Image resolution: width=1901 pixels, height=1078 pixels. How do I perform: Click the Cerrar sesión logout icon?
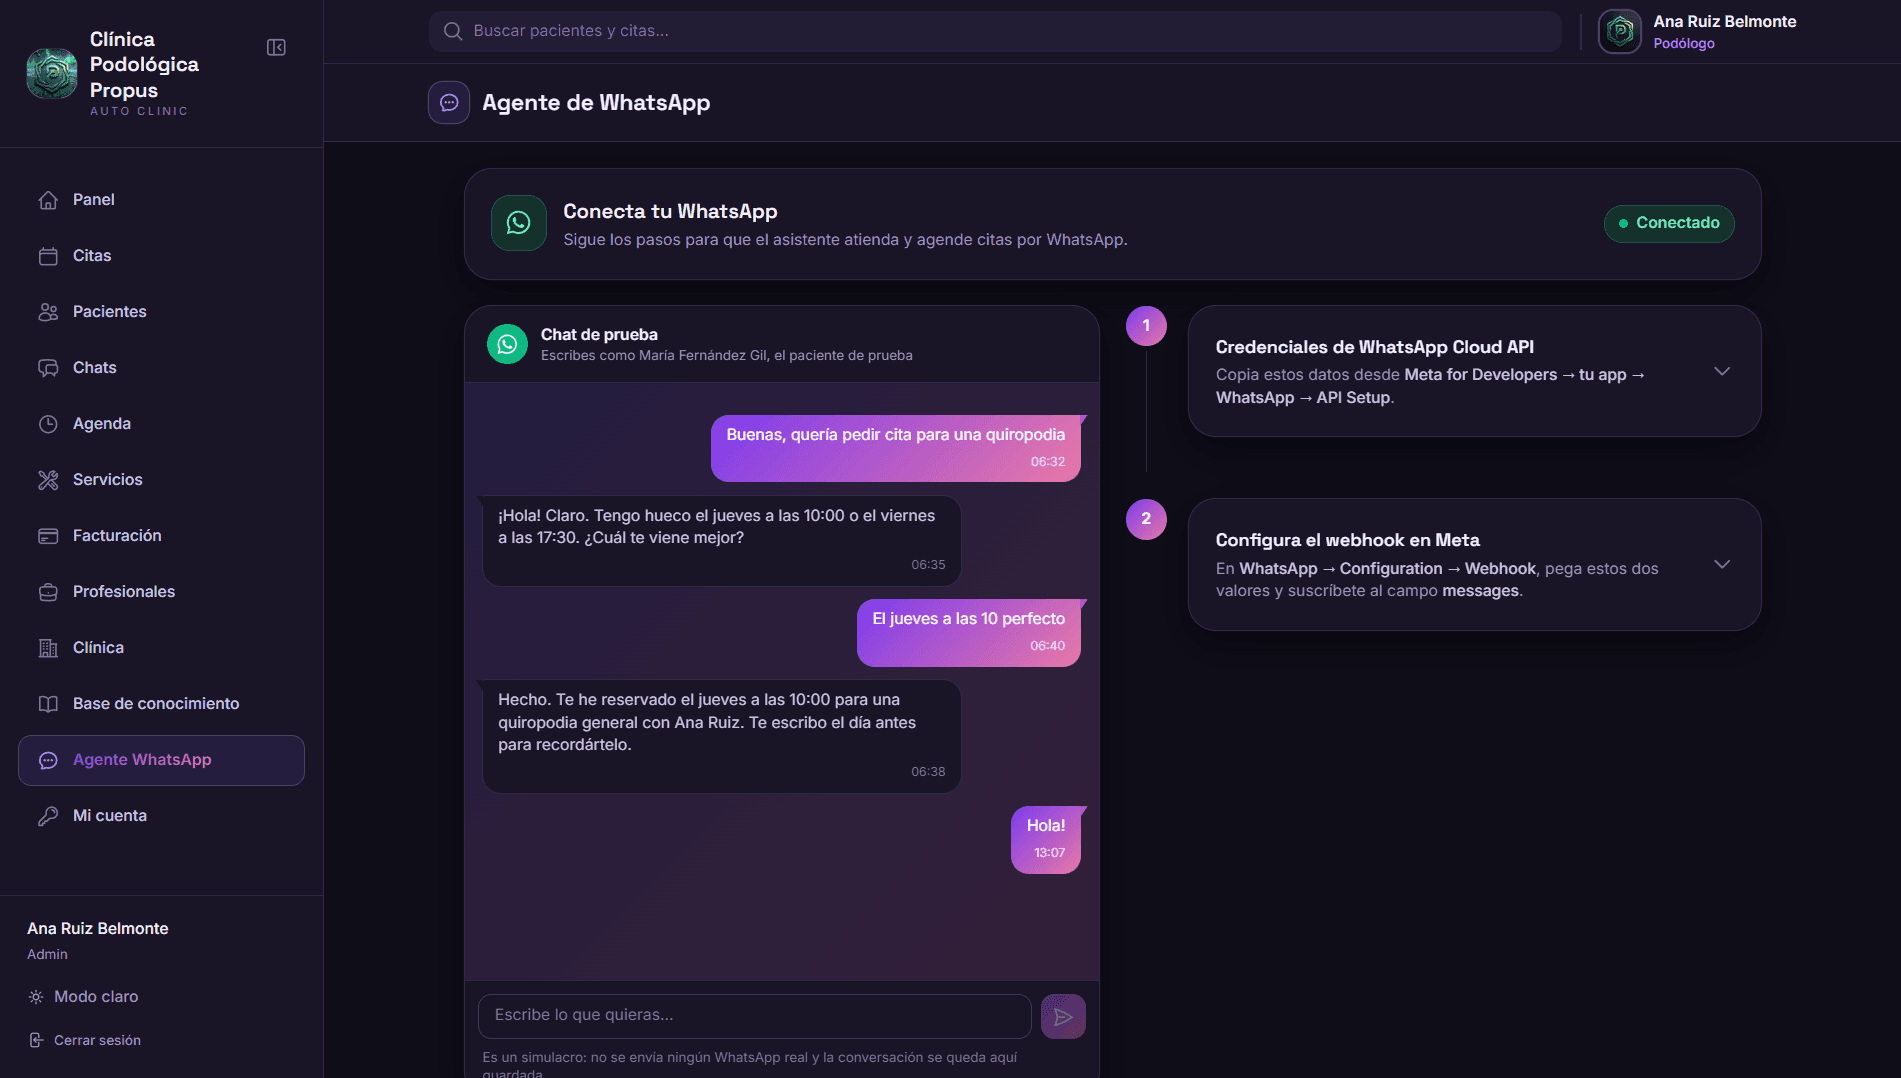[x=36, y=1040]
